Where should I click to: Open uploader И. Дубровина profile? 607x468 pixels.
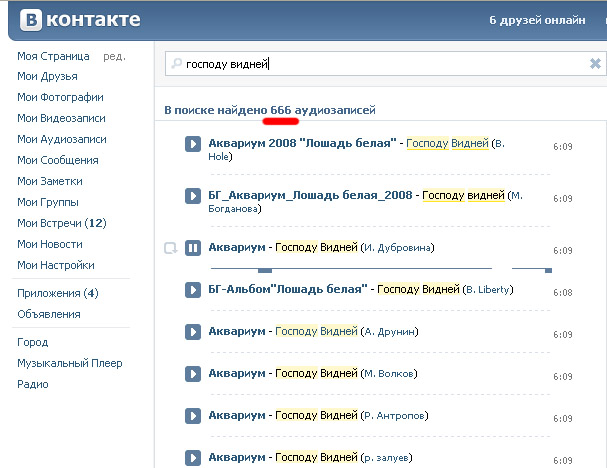398,247
